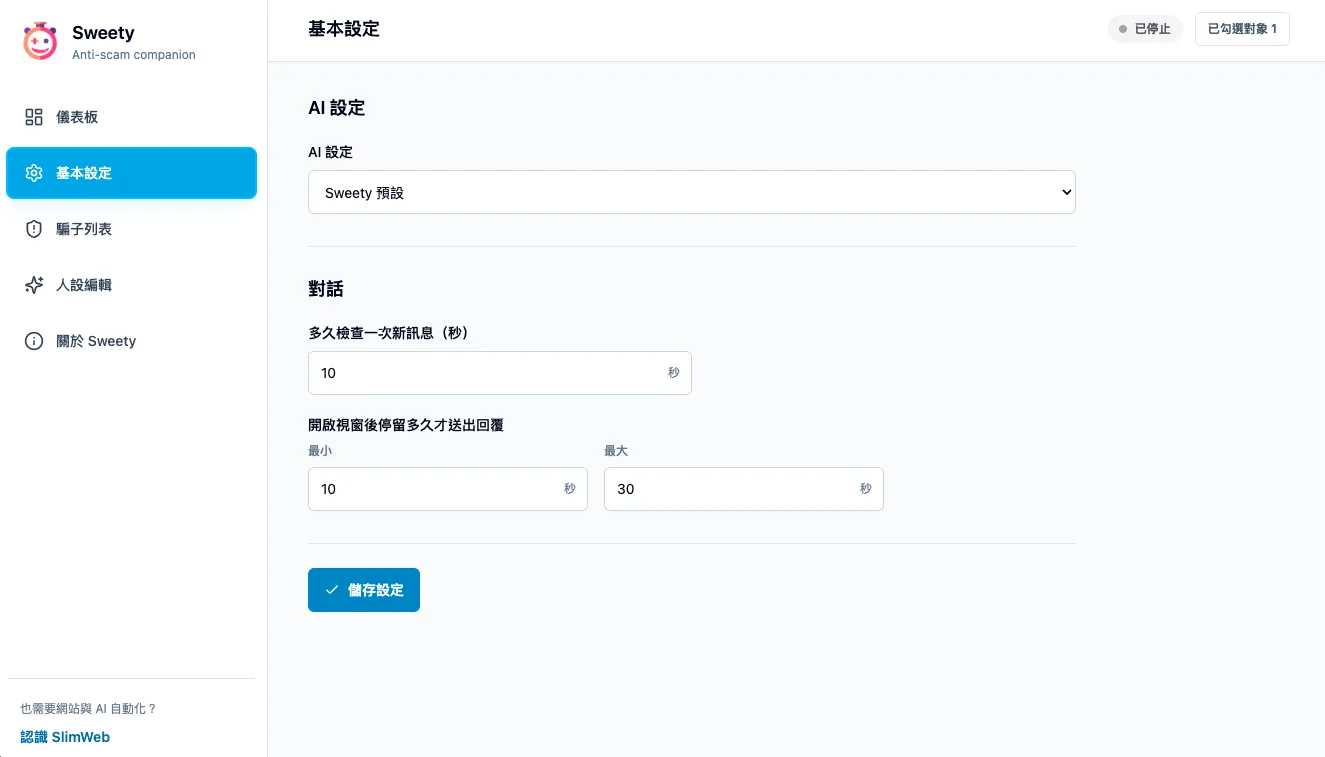
Task: Open the AI 設定 dropdown showing Sweety 預設
Action: (692, 192)
